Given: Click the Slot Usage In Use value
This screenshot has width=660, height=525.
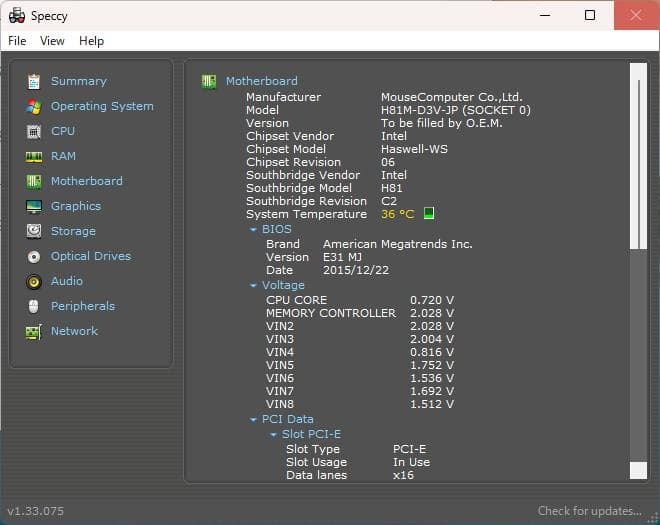Looking at the screenshot, I should click(x=411, y=462).
